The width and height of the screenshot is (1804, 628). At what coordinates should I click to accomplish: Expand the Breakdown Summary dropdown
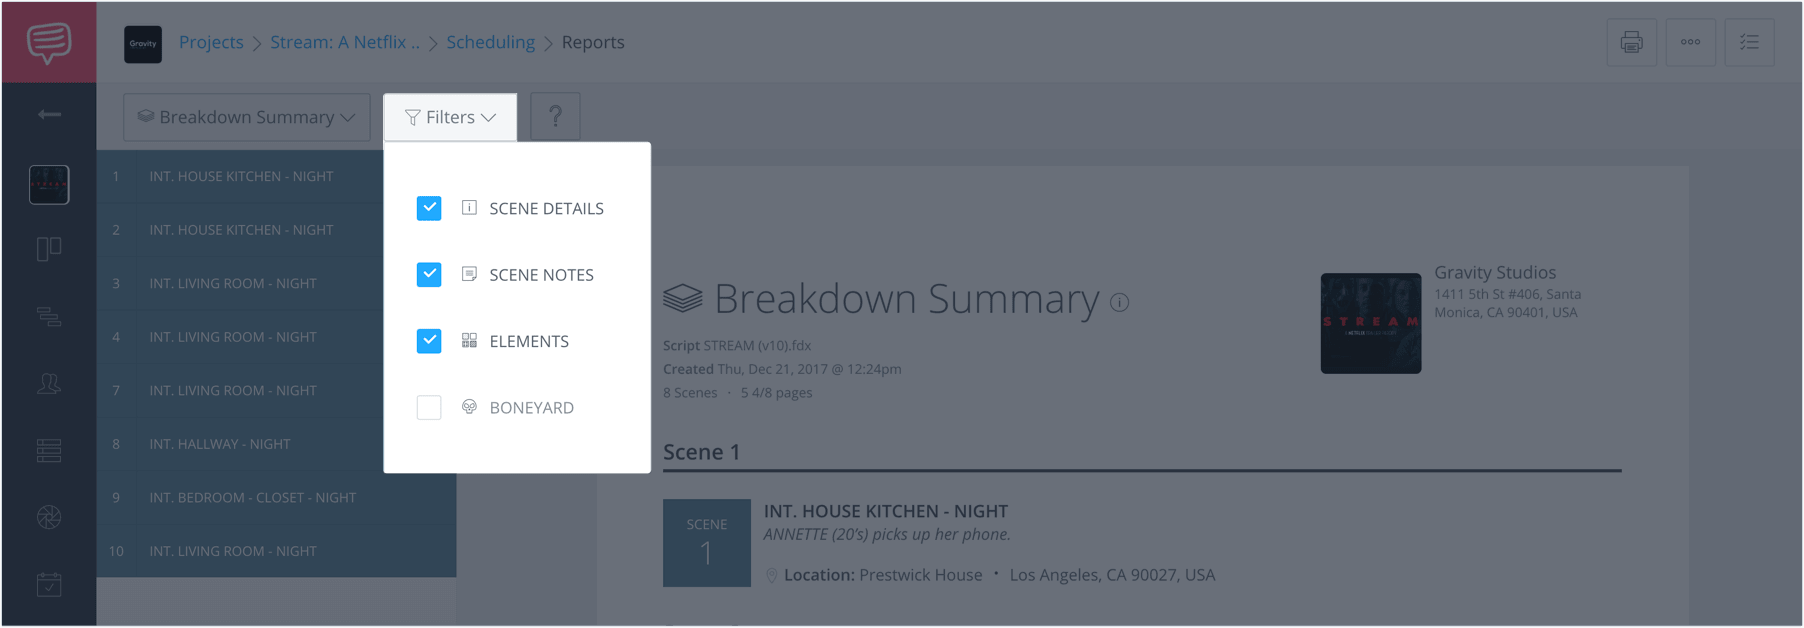pyautogui.click(x=246, y=117)
